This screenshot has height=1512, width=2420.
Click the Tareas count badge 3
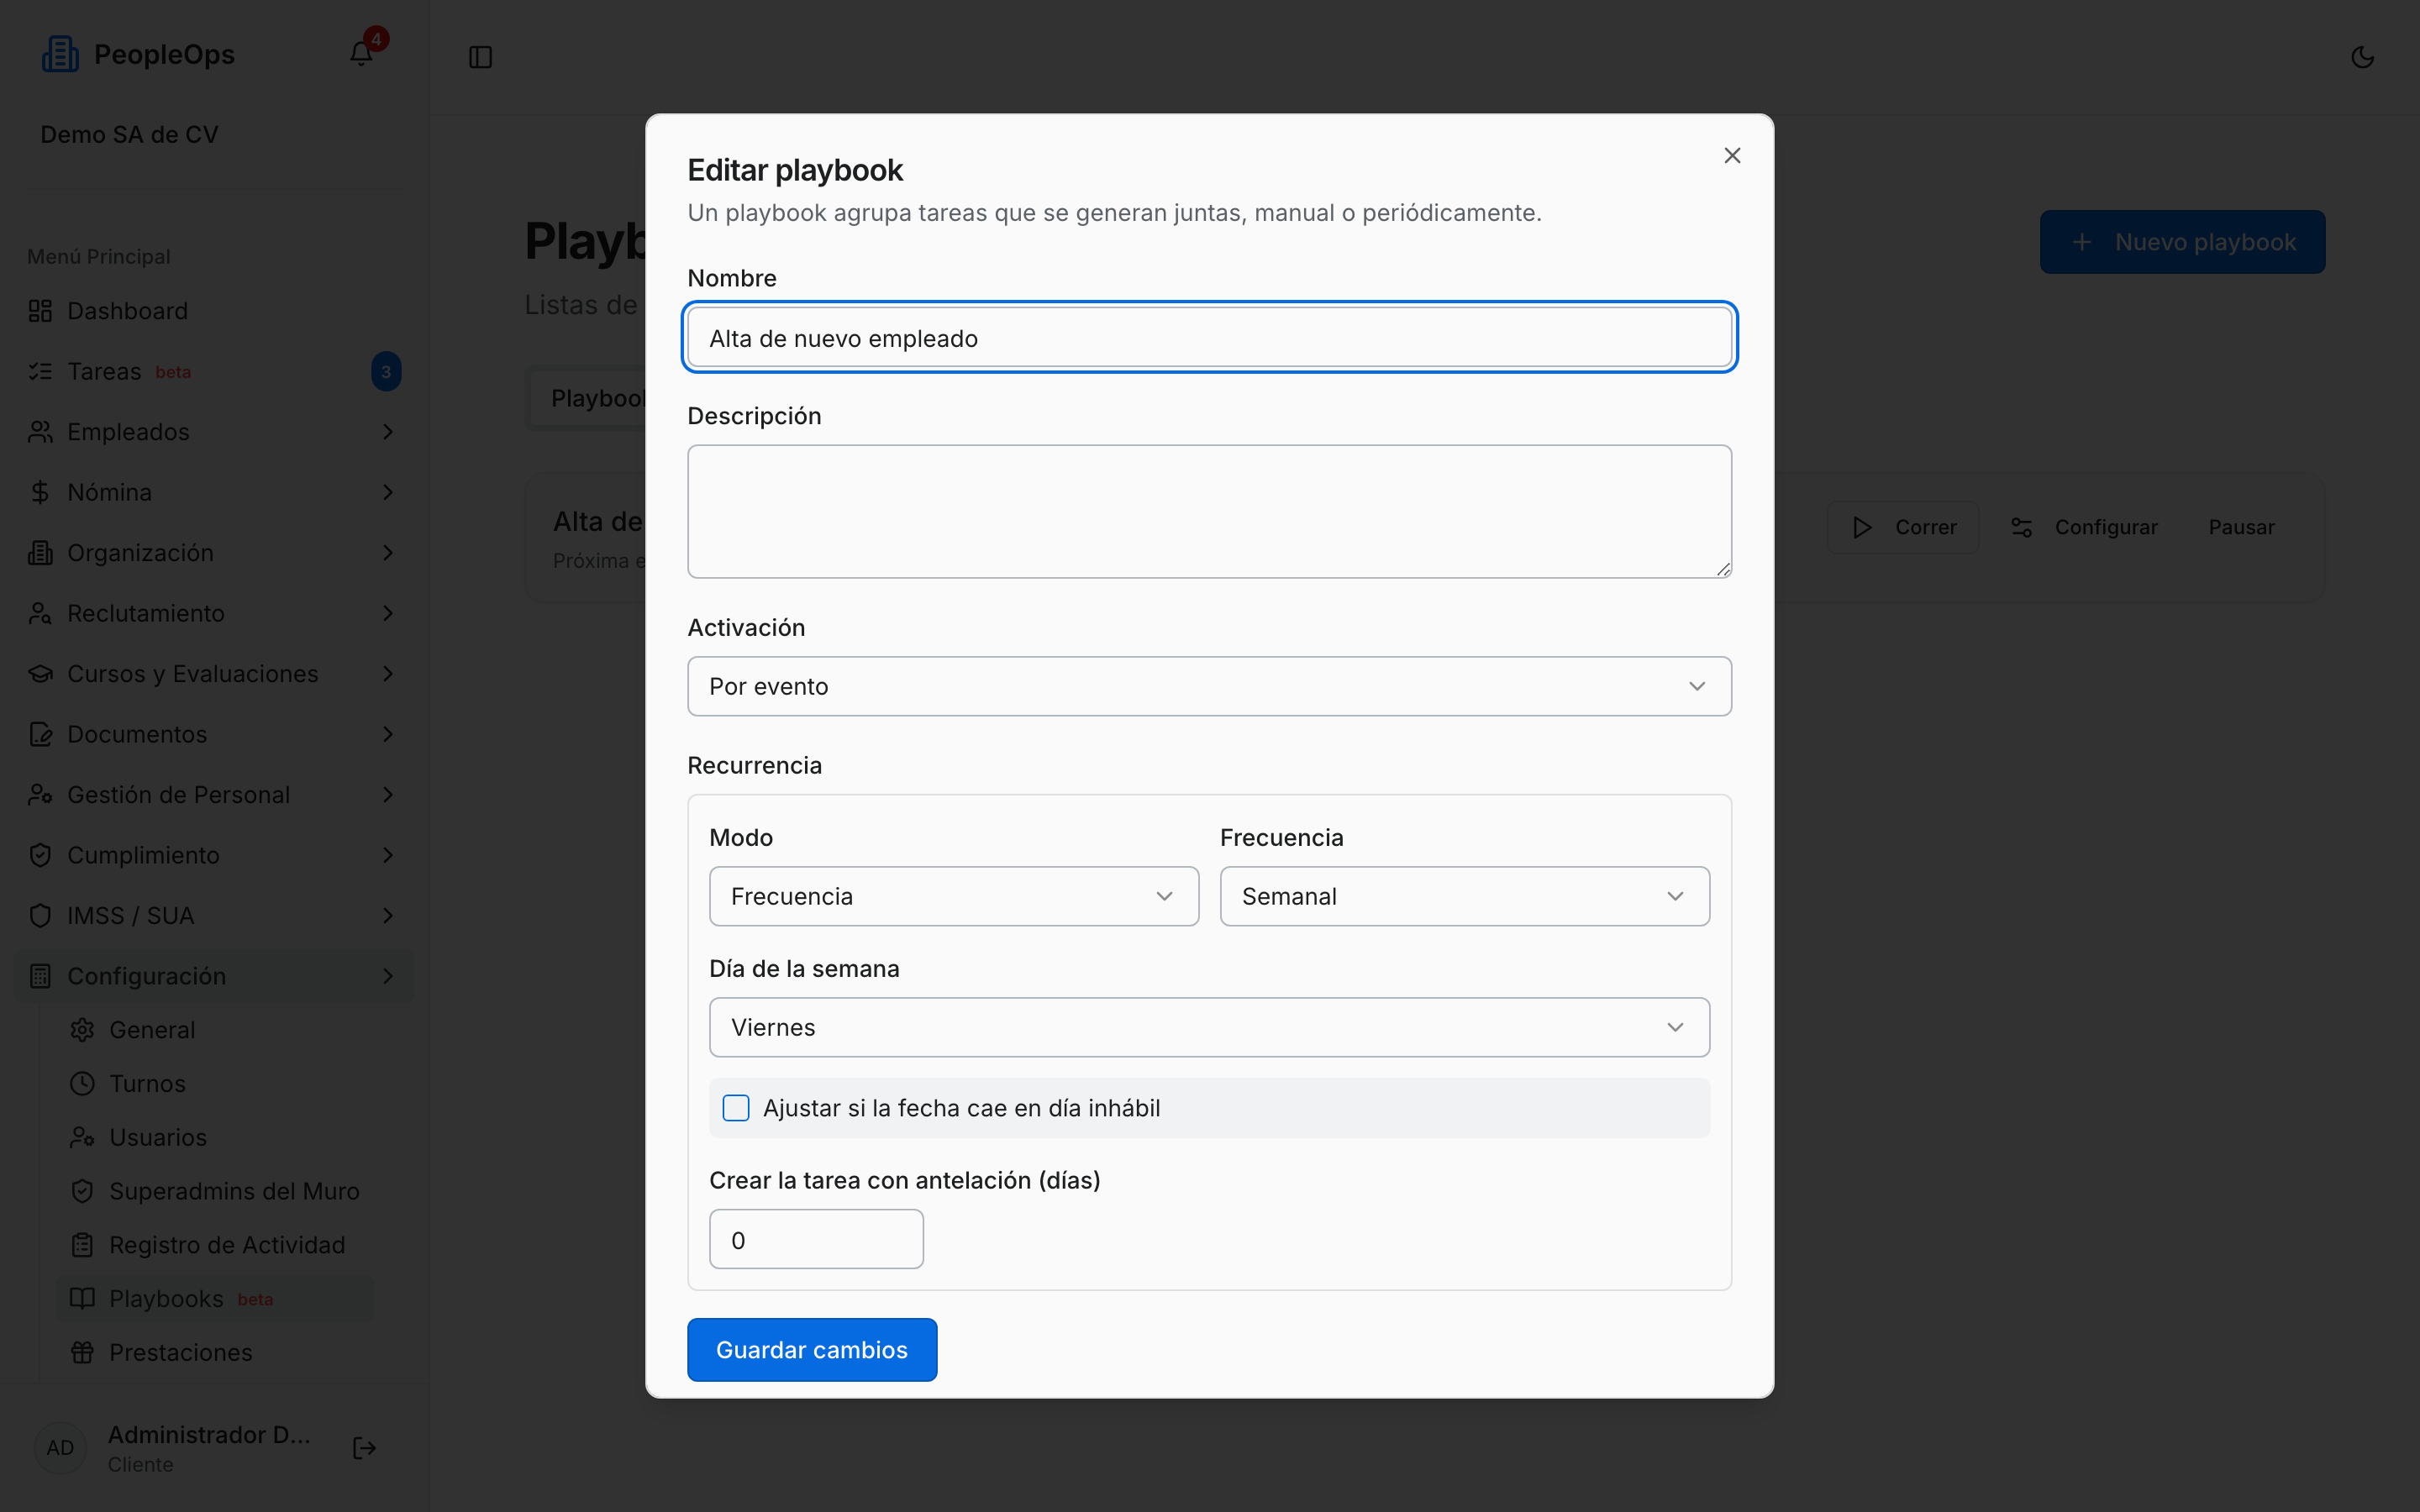[x=386, y=372]
